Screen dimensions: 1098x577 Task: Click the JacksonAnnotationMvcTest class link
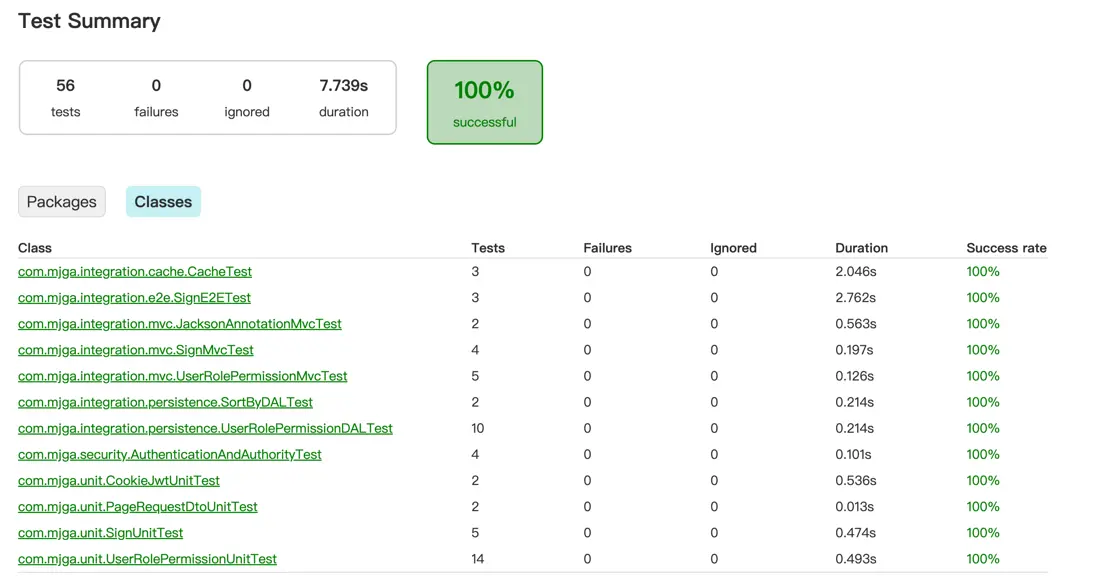click(x=180, y=324)
